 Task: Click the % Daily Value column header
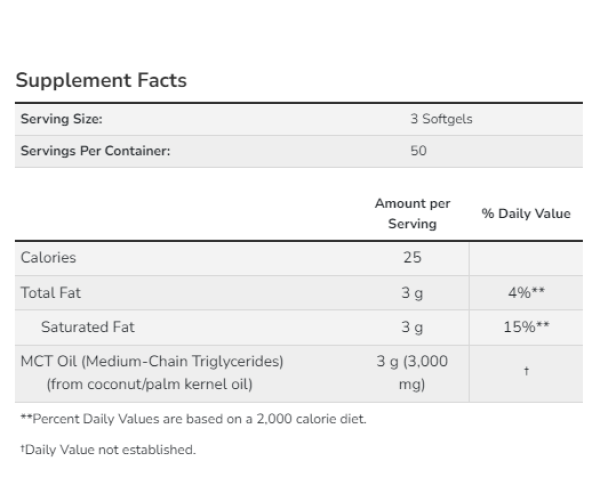point(526,213)
